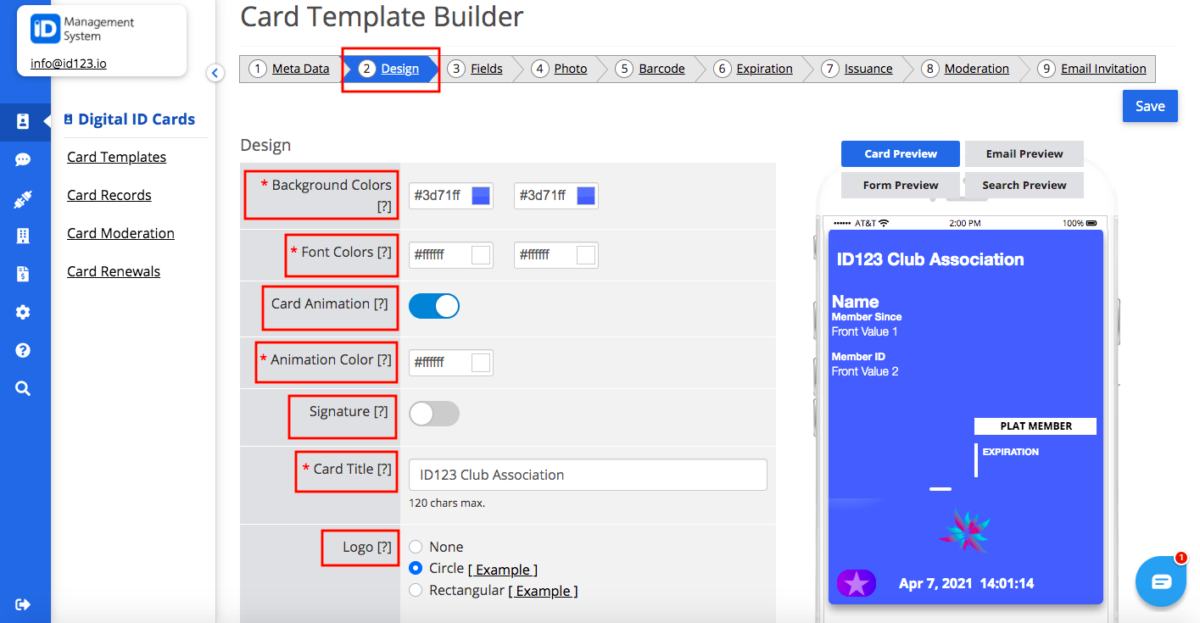Screen dimensions: 1200x623
Task: Open the Card Renewals link
Action: click(113, 271)
